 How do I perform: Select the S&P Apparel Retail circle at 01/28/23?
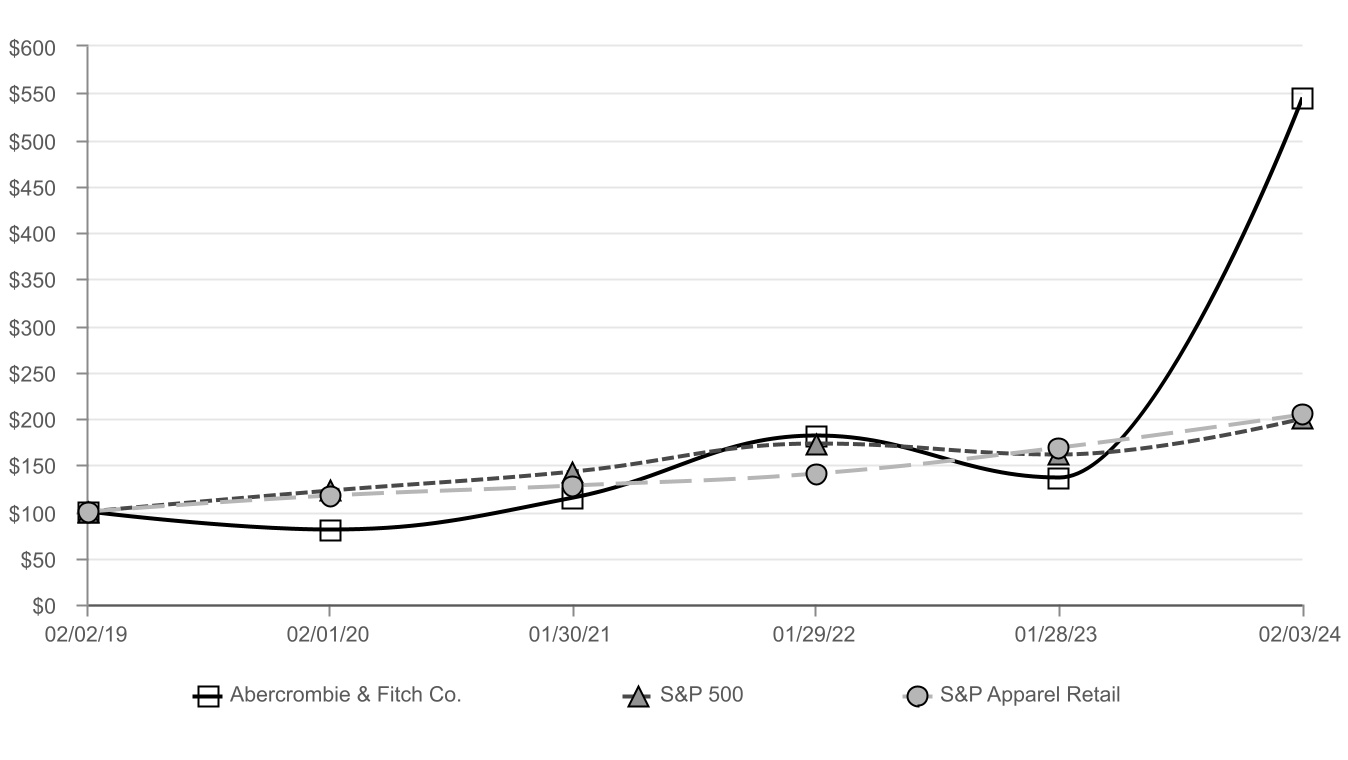[1058, 448]
